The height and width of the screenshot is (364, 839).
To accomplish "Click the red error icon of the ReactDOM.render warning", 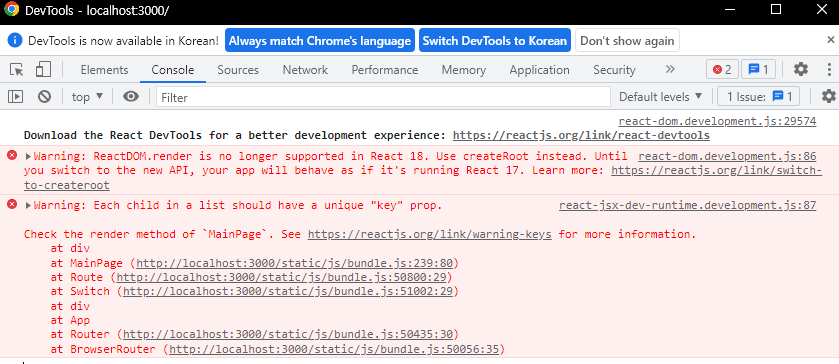I will point(12,156).
